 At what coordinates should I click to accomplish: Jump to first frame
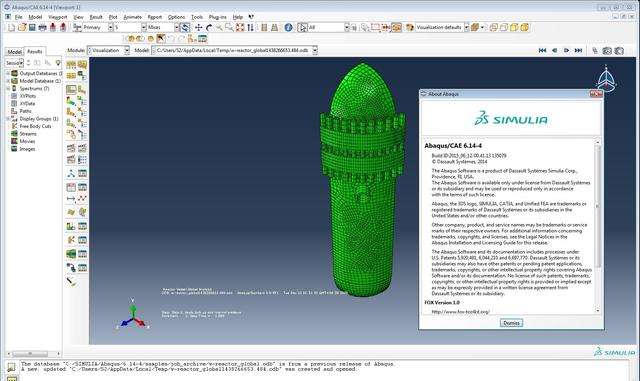(x=542, y=50)
